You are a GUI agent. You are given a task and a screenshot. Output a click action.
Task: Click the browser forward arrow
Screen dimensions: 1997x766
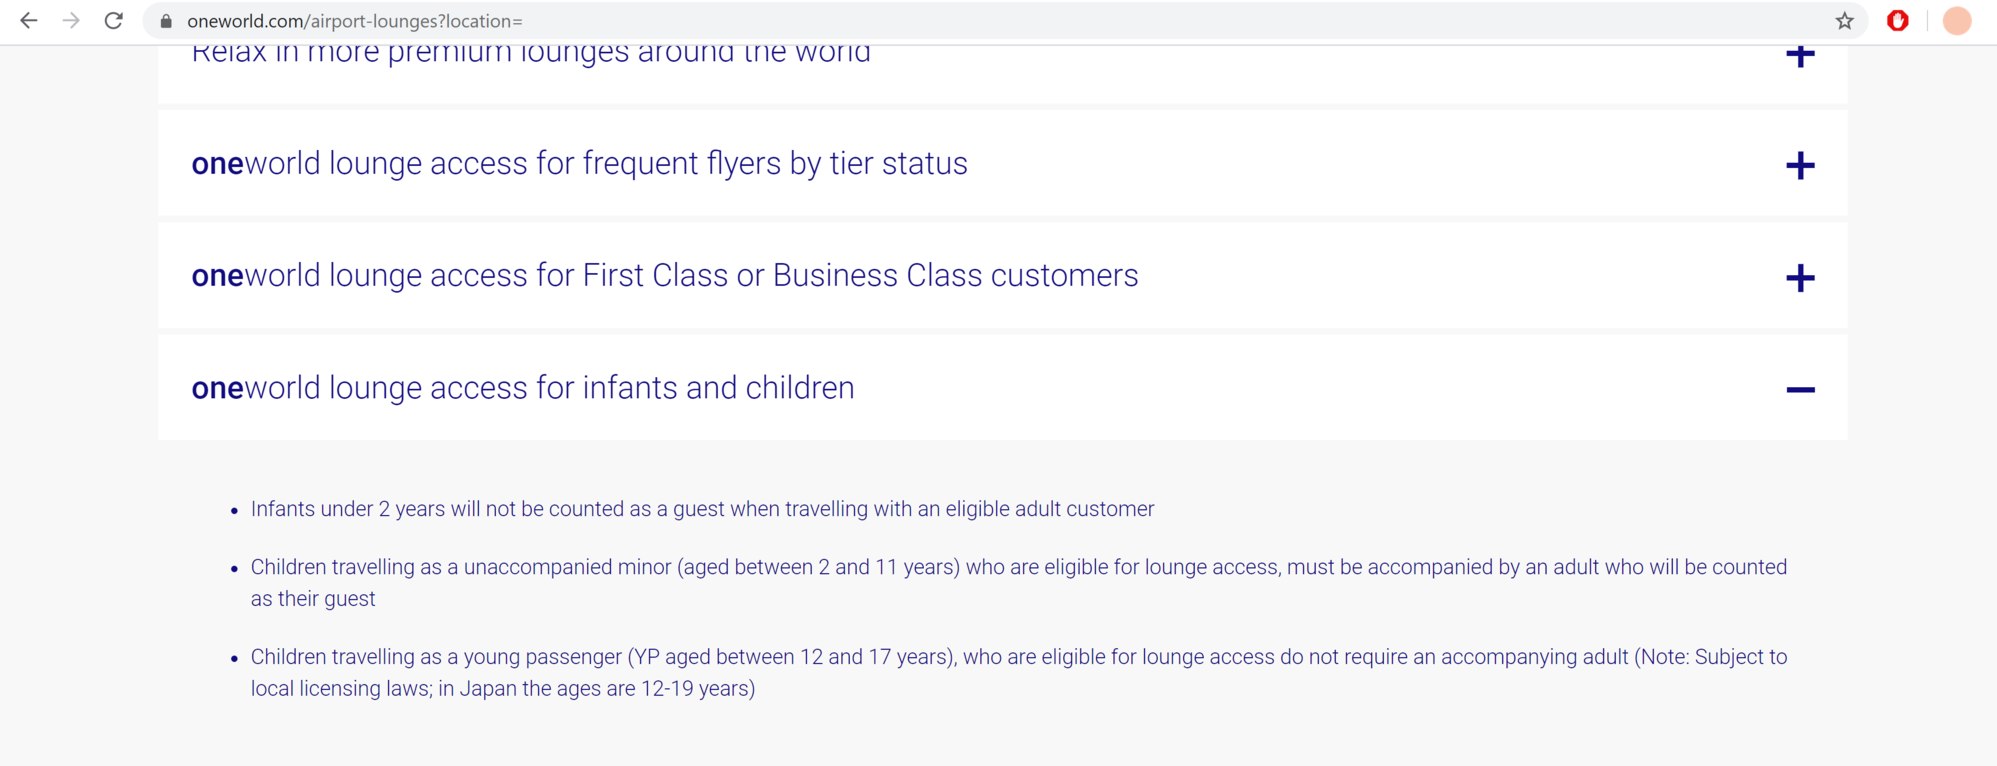[71, 21]
